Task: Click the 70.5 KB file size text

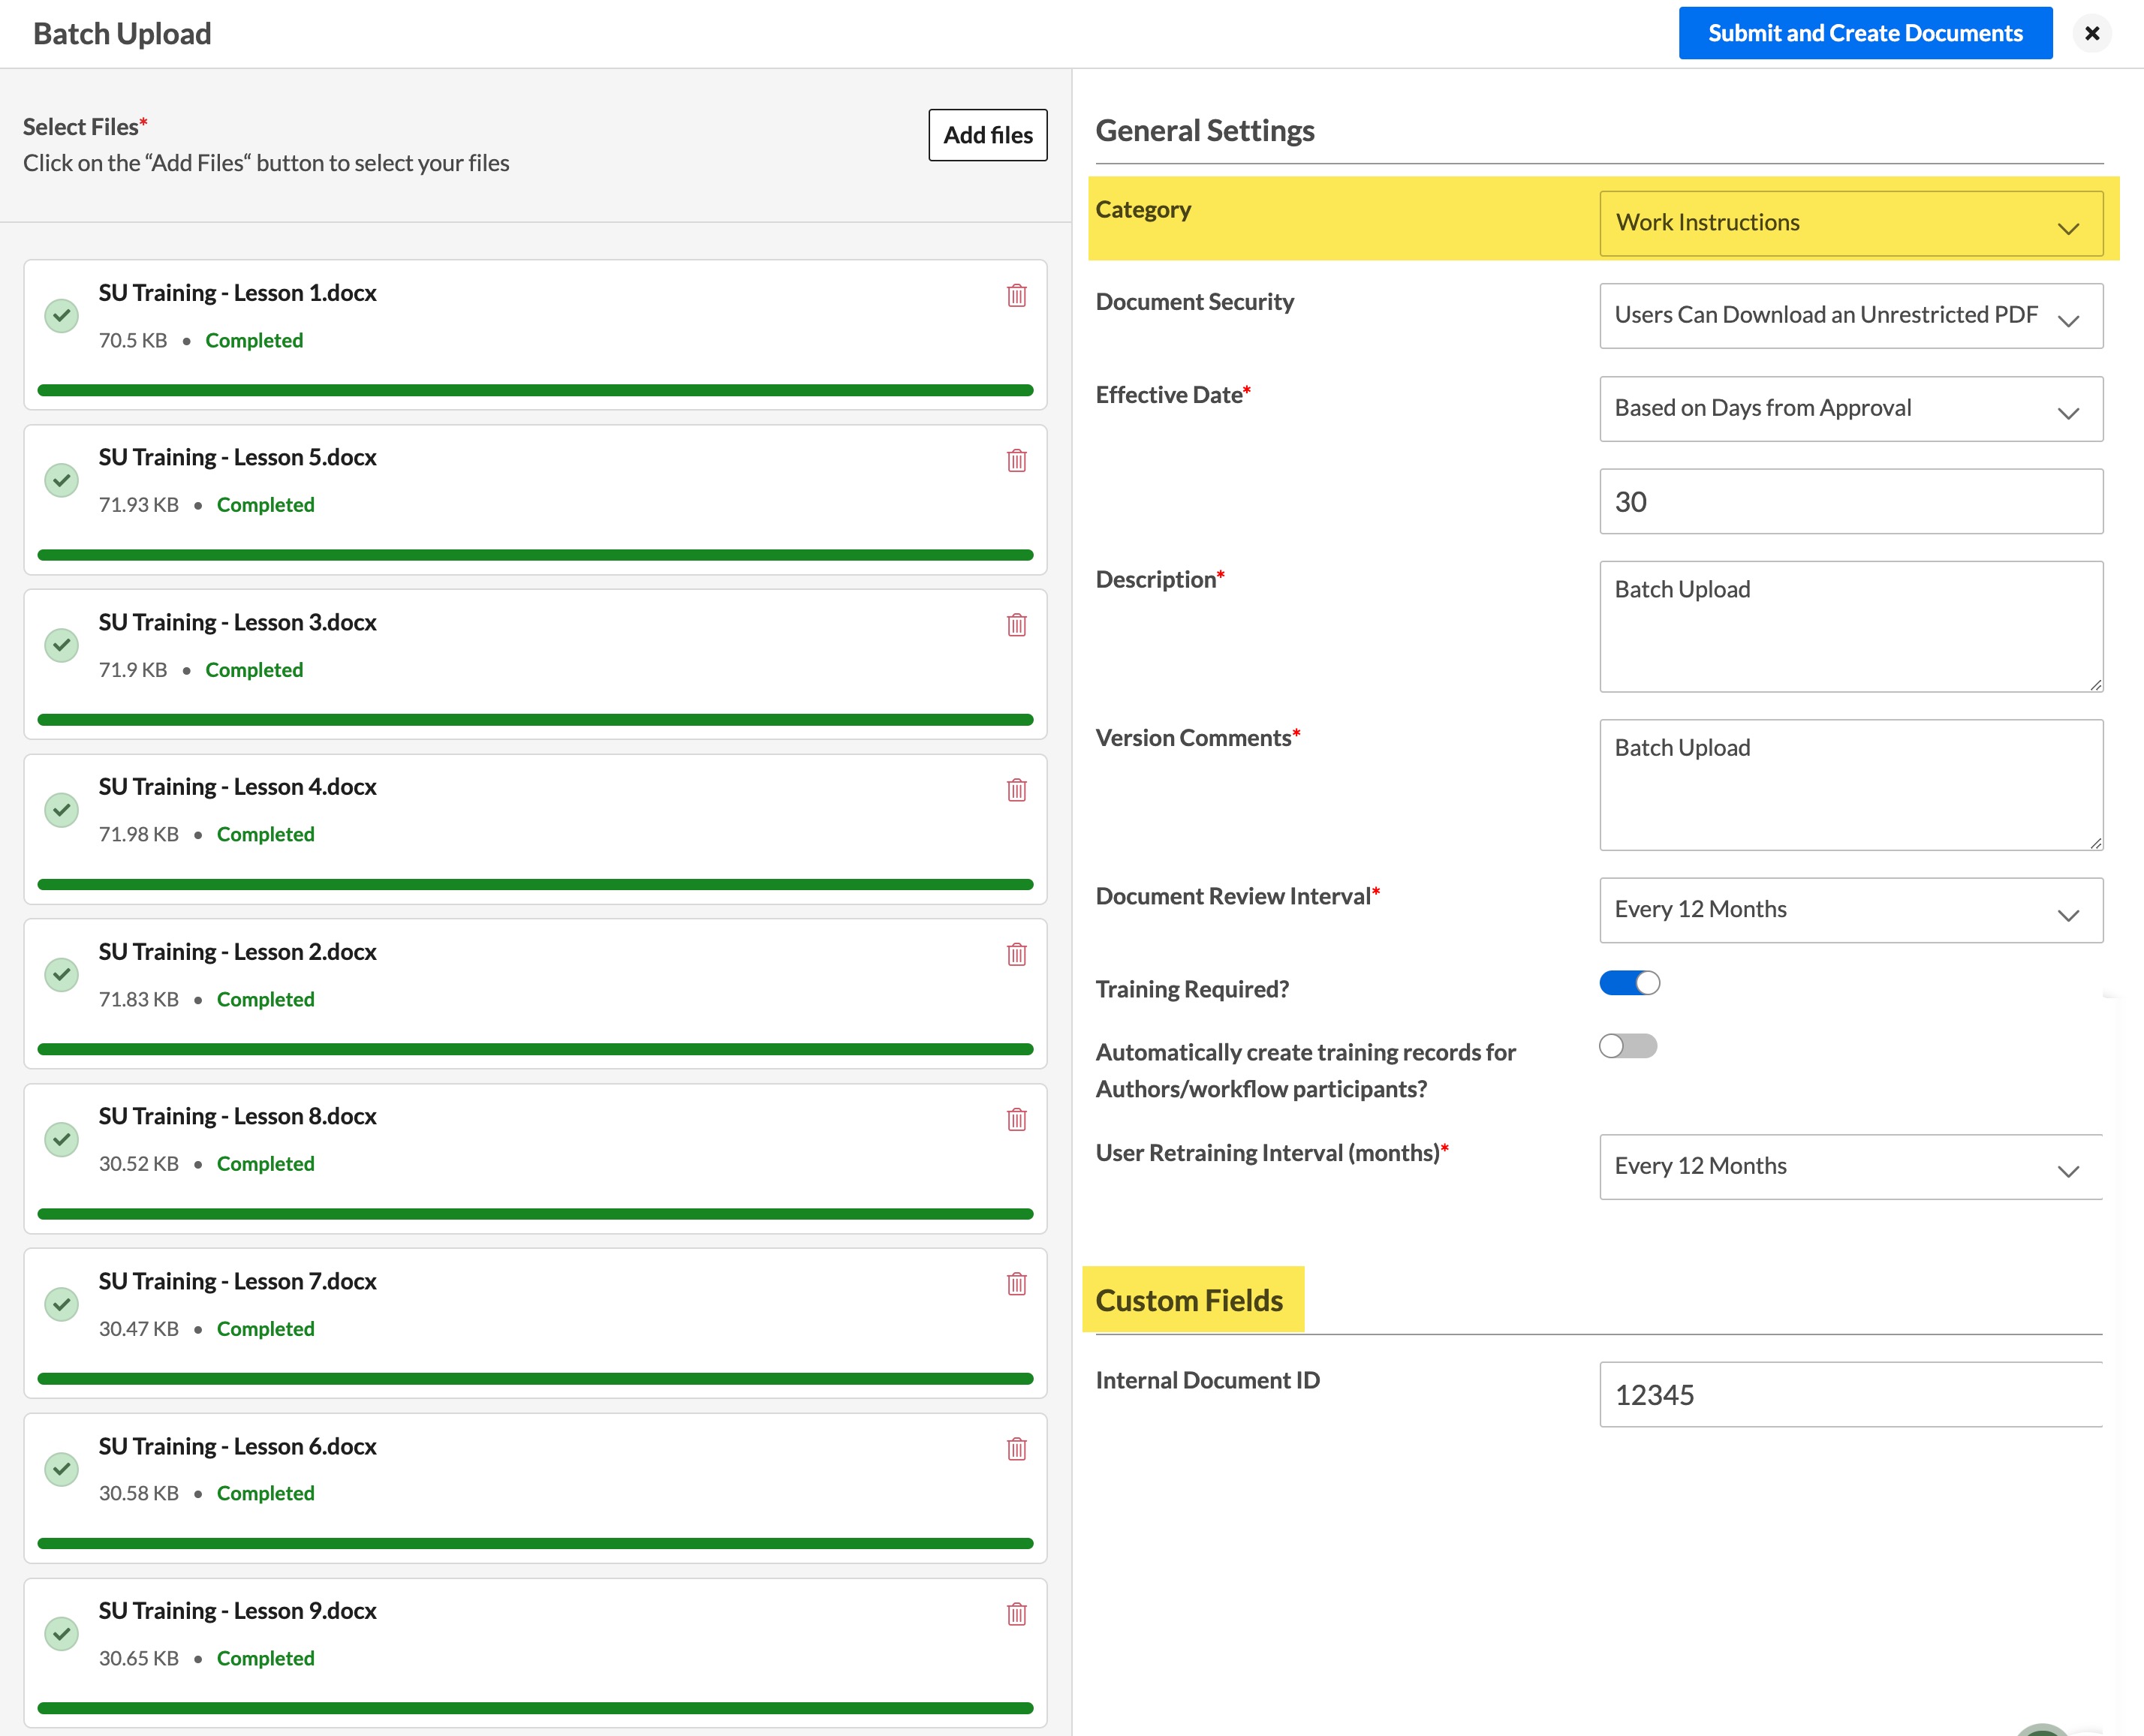Action: tap(133, 341)
